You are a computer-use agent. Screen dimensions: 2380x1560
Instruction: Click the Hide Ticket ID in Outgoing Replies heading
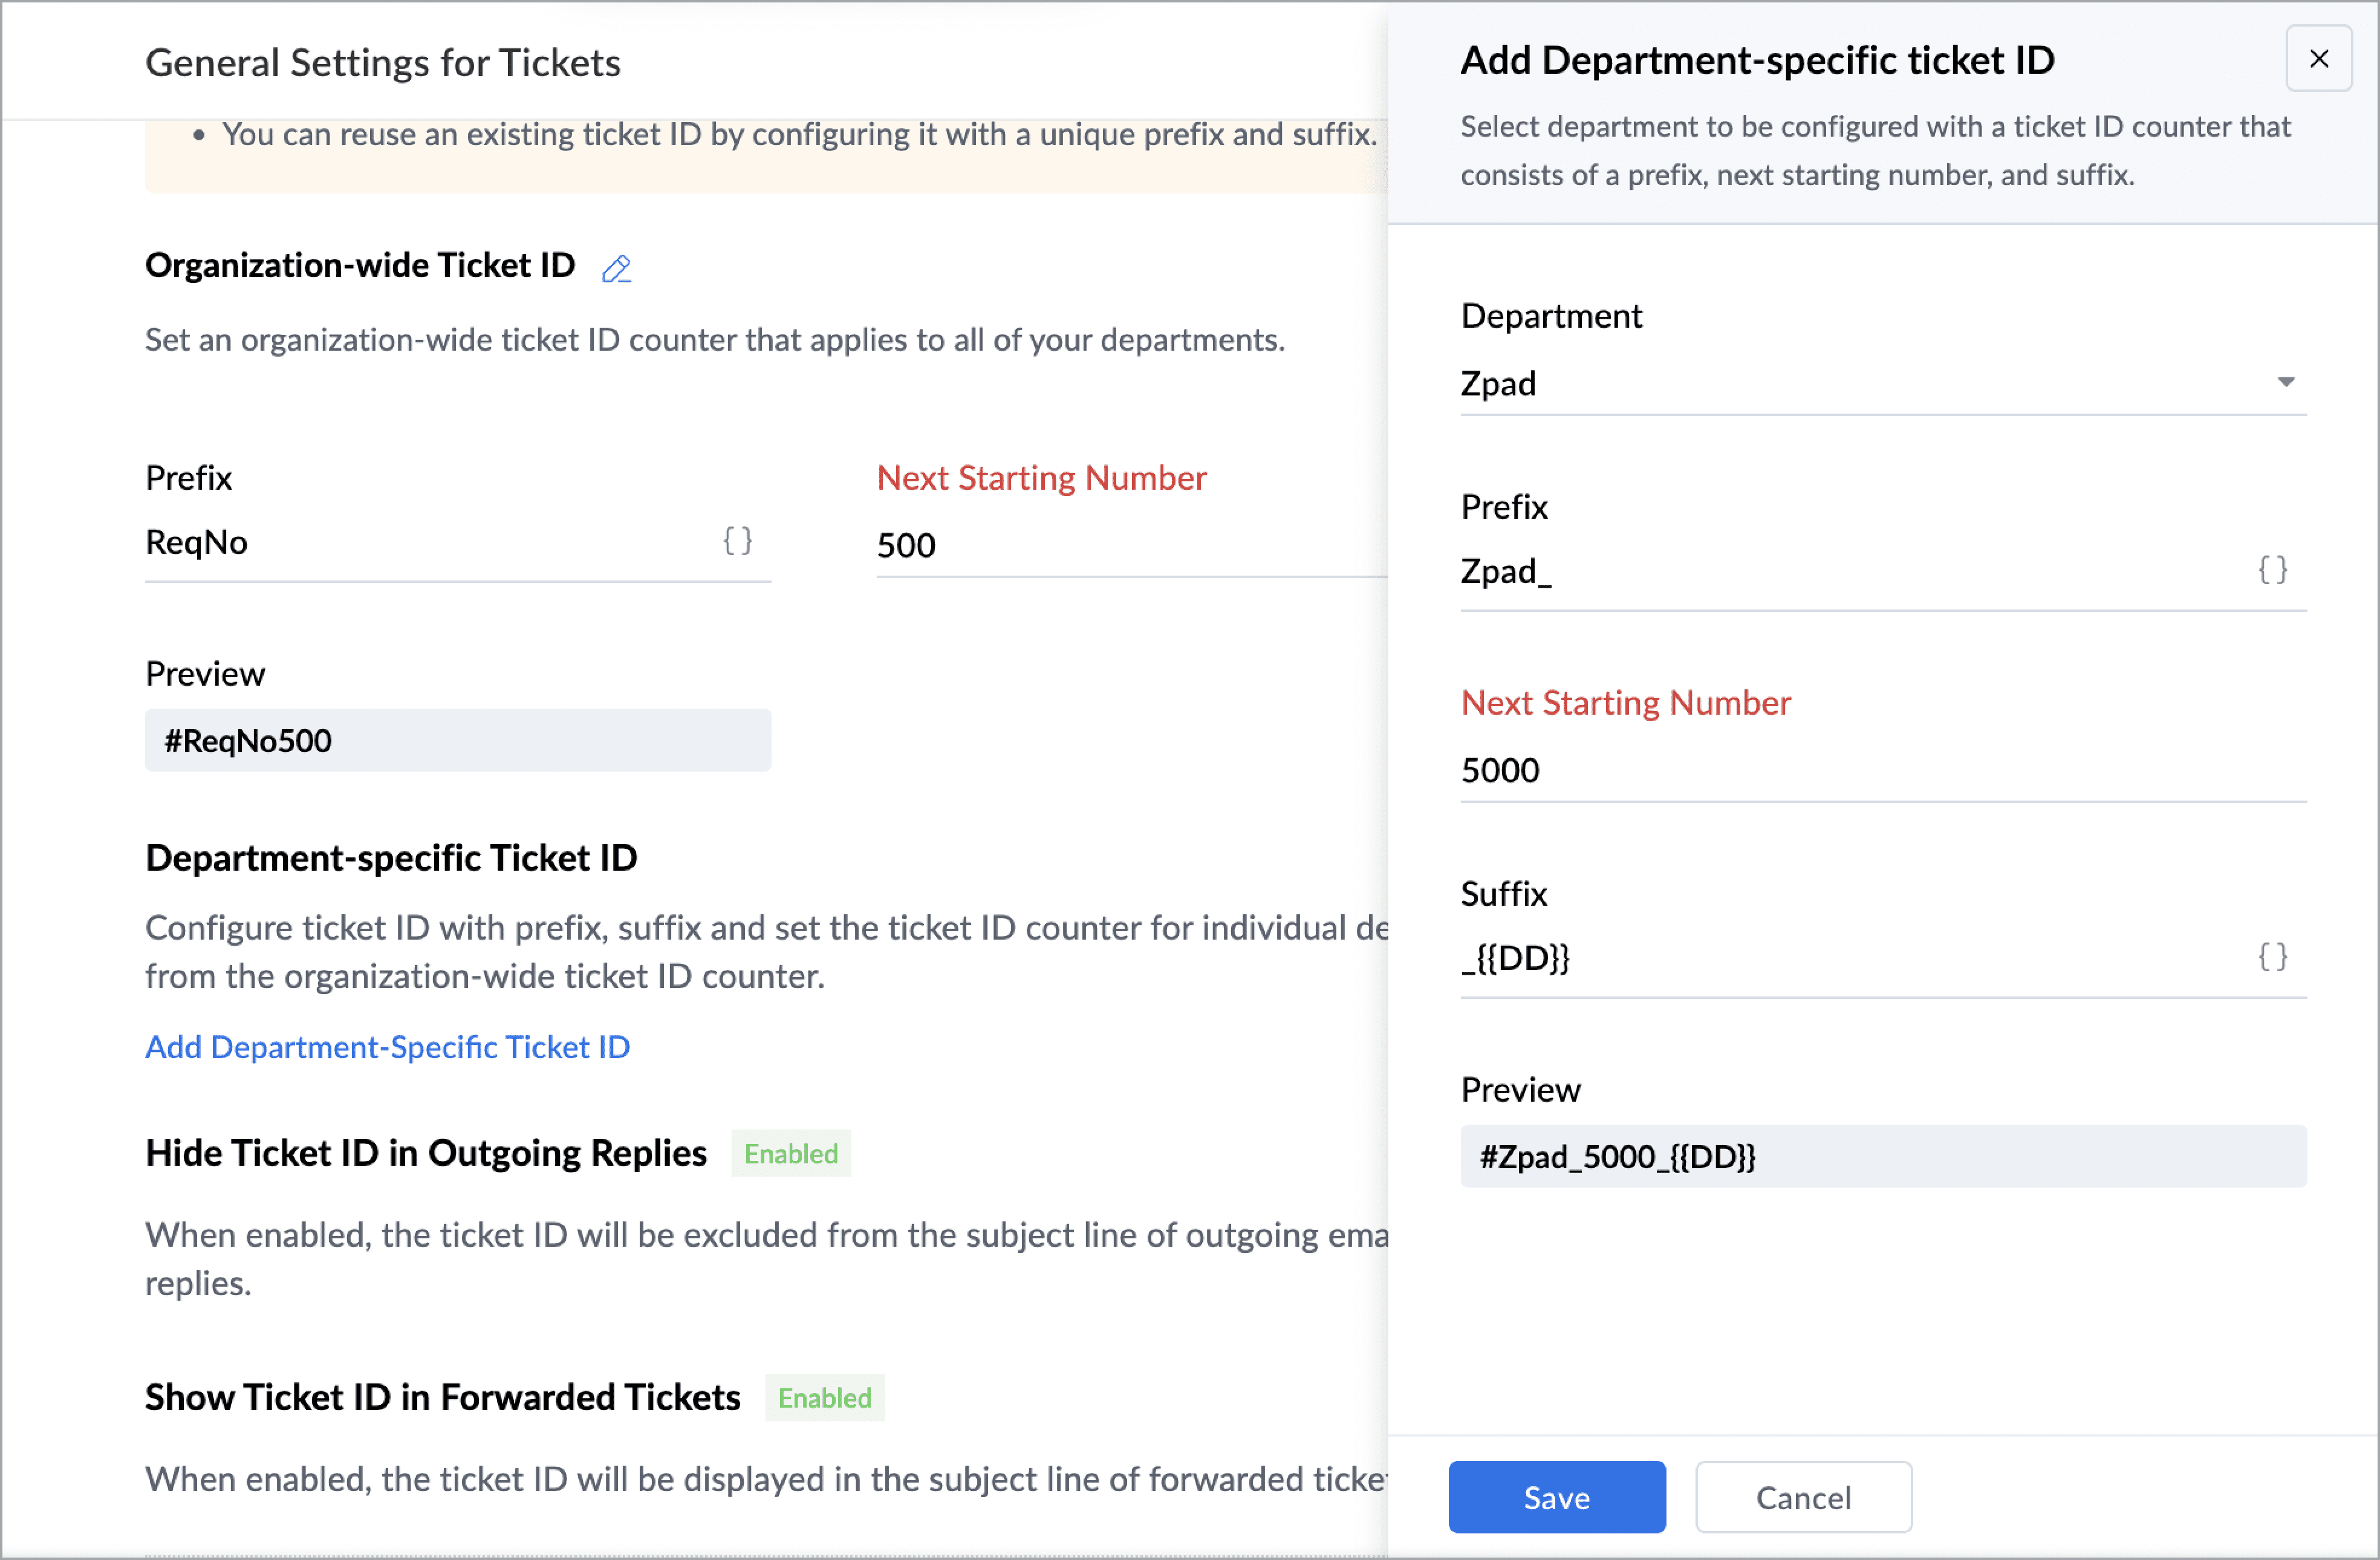426,1153
